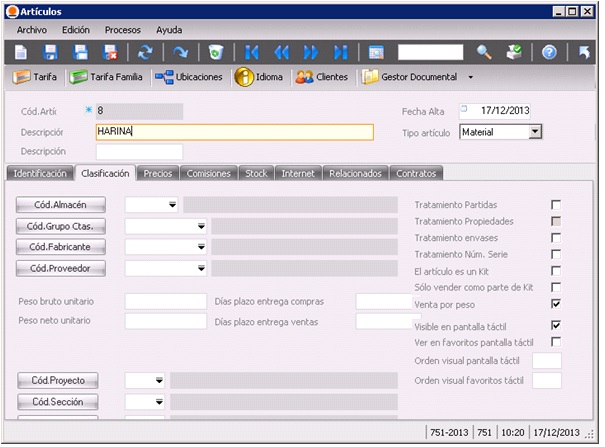
Task: Expand the Tipo artículo dropdown
Action: coord(535,131)
